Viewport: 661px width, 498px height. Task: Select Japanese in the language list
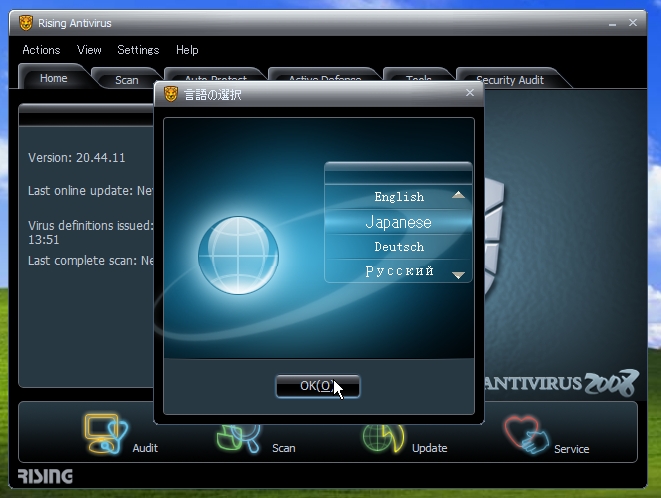click(x=398, y=222)
